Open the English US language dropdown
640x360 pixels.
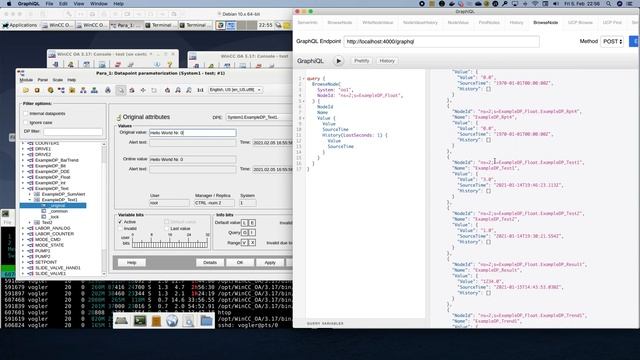pos(235,90)
